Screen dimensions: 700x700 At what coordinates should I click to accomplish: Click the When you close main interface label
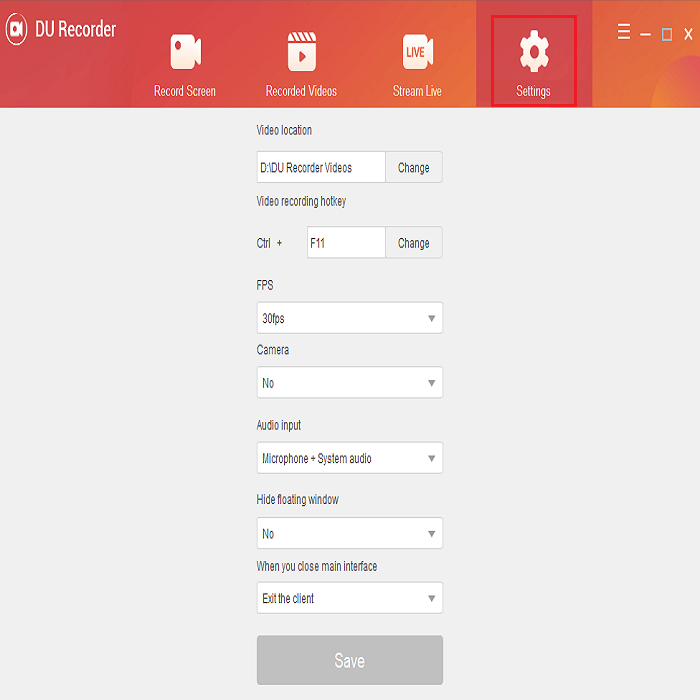(x=317, y=567)
